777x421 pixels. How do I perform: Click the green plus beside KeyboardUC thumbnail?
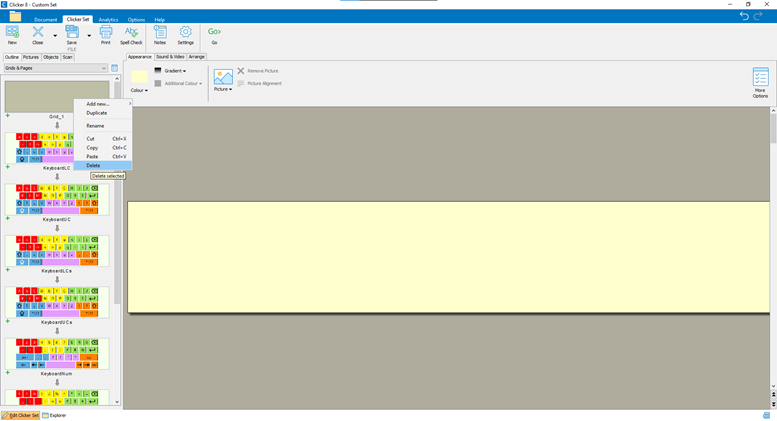tap(8, 218)
